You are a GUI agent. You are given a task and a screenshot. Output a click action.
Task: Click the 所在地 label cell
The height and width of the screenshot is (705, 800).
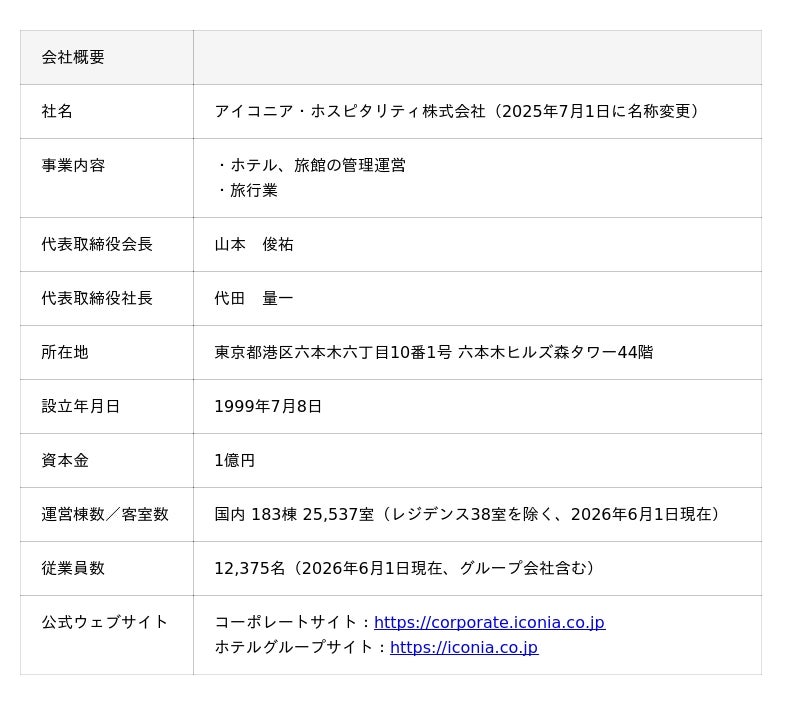(x=107, y=352)
